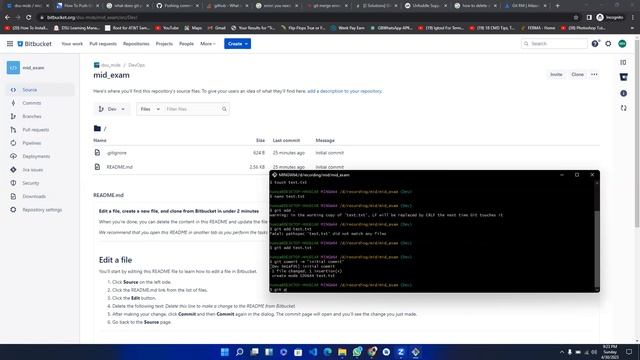This screenshot has height=360, width=640.
Task: Open the Windows Start button
Action: 224,352
